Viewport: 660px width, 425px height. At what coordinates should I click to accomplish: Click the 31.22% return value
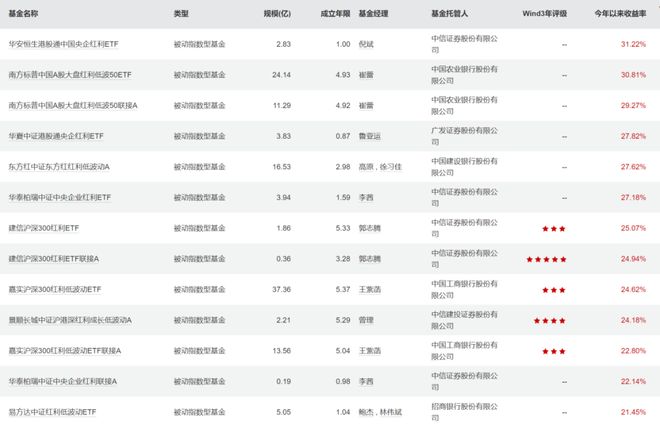pyautogui.click(x=633, y=45)
